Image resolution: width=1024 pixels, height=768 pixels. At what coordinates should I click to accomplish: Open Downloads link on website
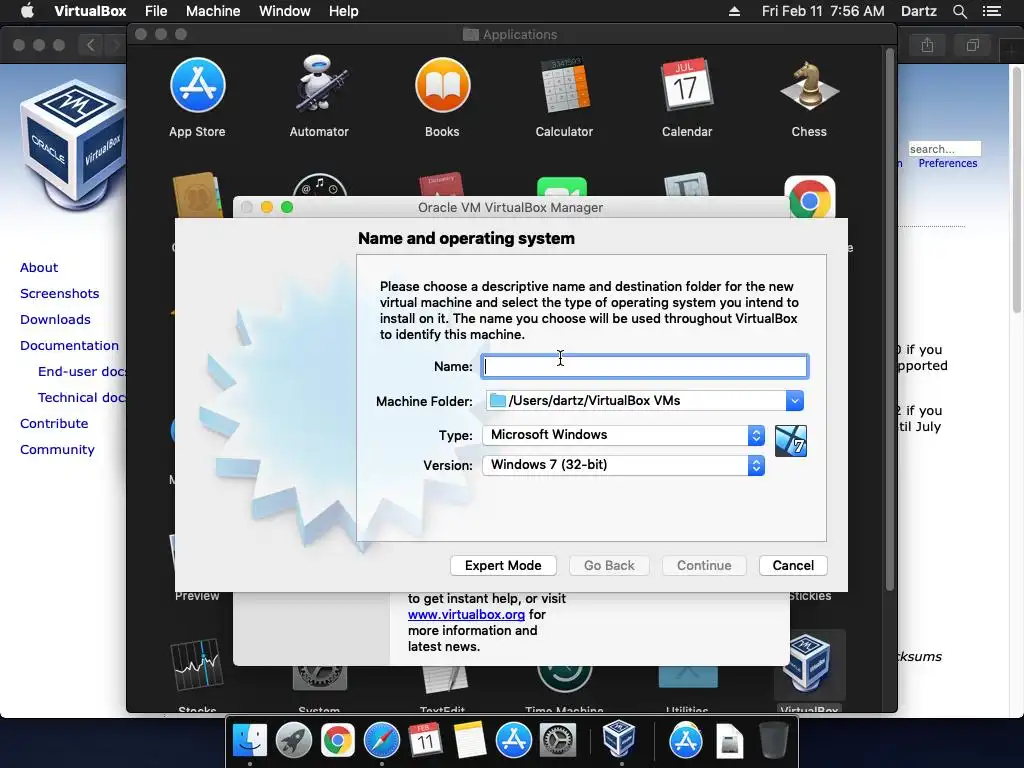pyautogui.click(x=56, y=319)
